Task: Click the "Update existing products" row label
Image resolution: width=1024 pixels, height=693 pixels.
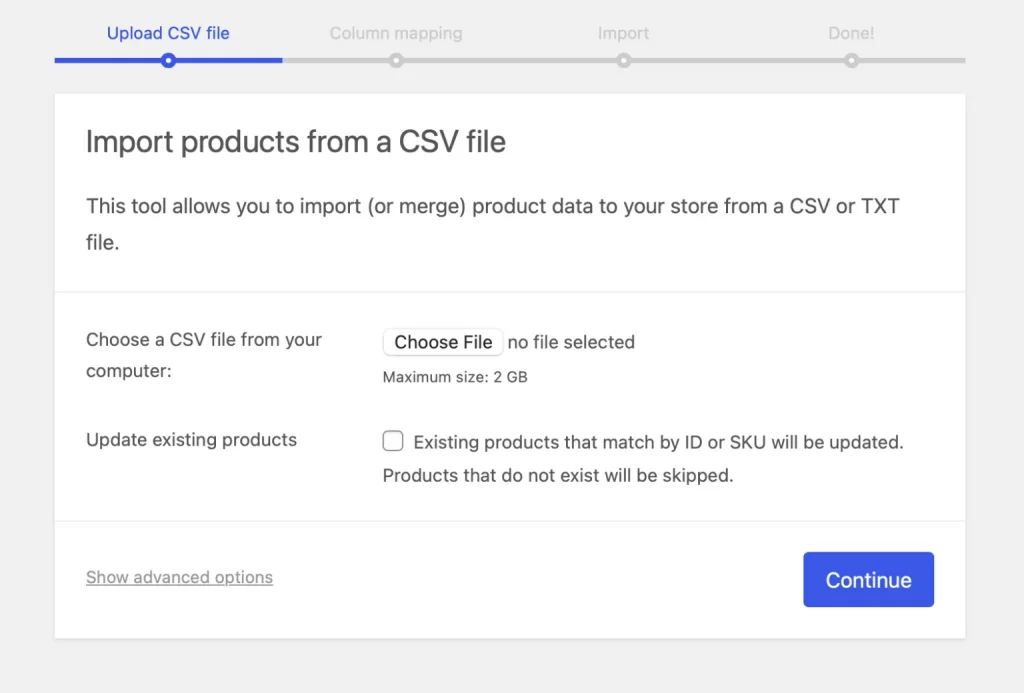Action: 190,440
